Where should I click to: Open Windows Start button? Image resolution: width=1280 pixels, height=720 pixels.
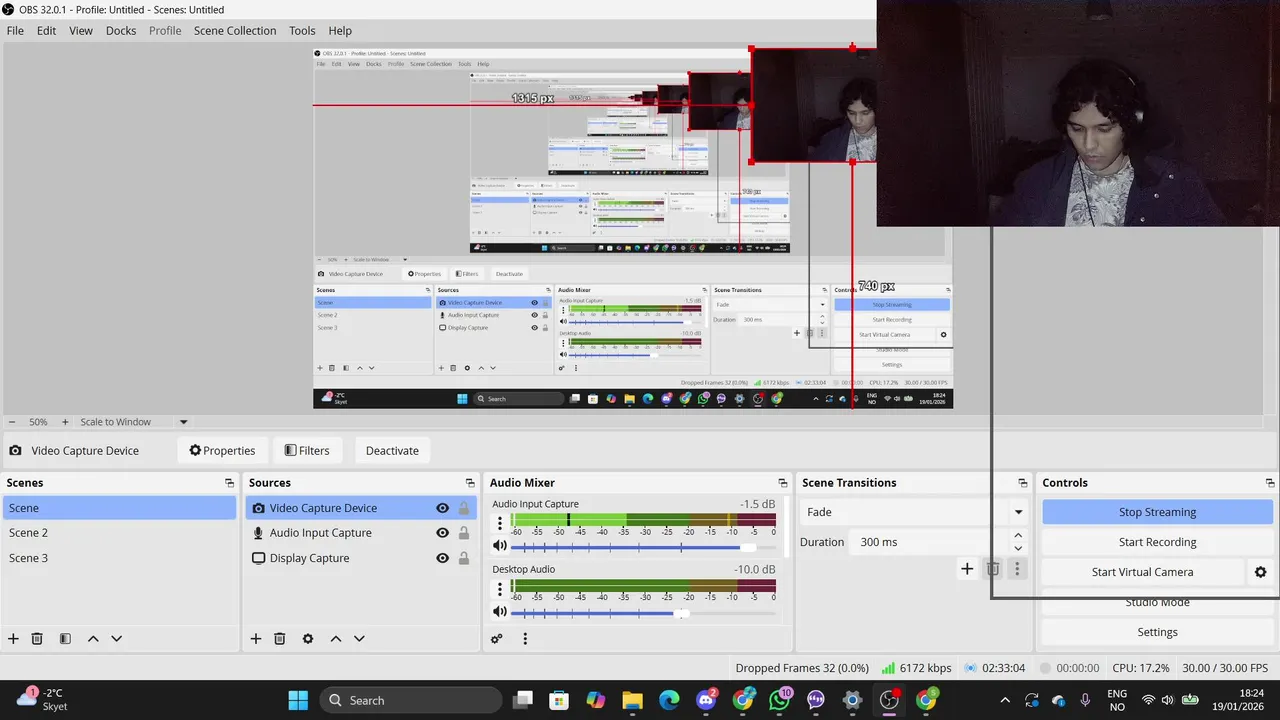[298, 700]
